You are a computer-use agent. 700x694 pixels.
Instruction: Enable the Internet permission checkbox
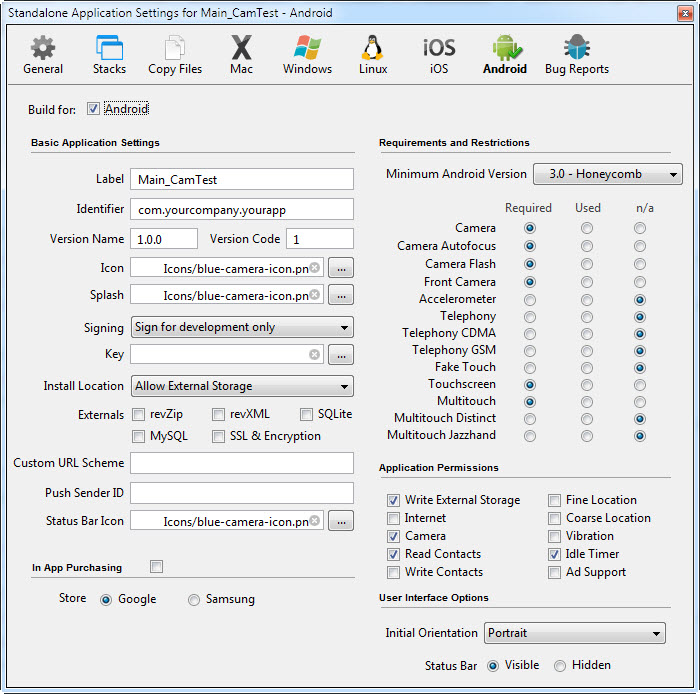(x=393, y=518)
